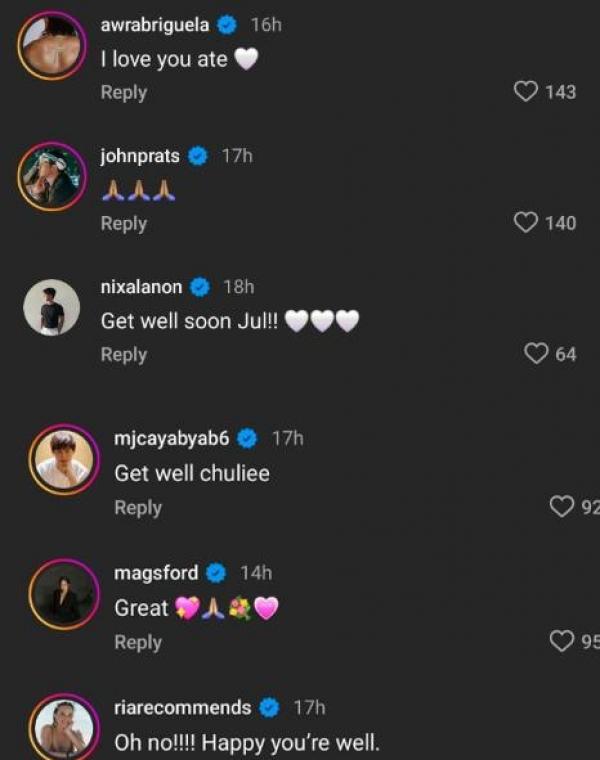Like nixalanon's "Get well soon Jul" comment

(537, 354)
